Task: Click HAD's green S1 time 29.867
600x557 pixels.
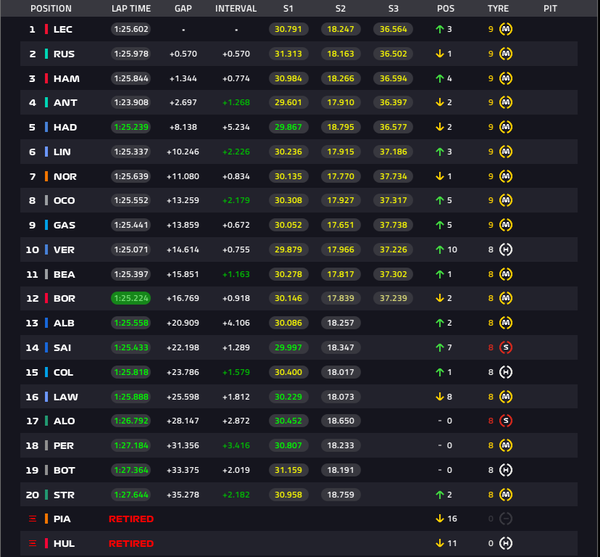Action: coord(288,127)
